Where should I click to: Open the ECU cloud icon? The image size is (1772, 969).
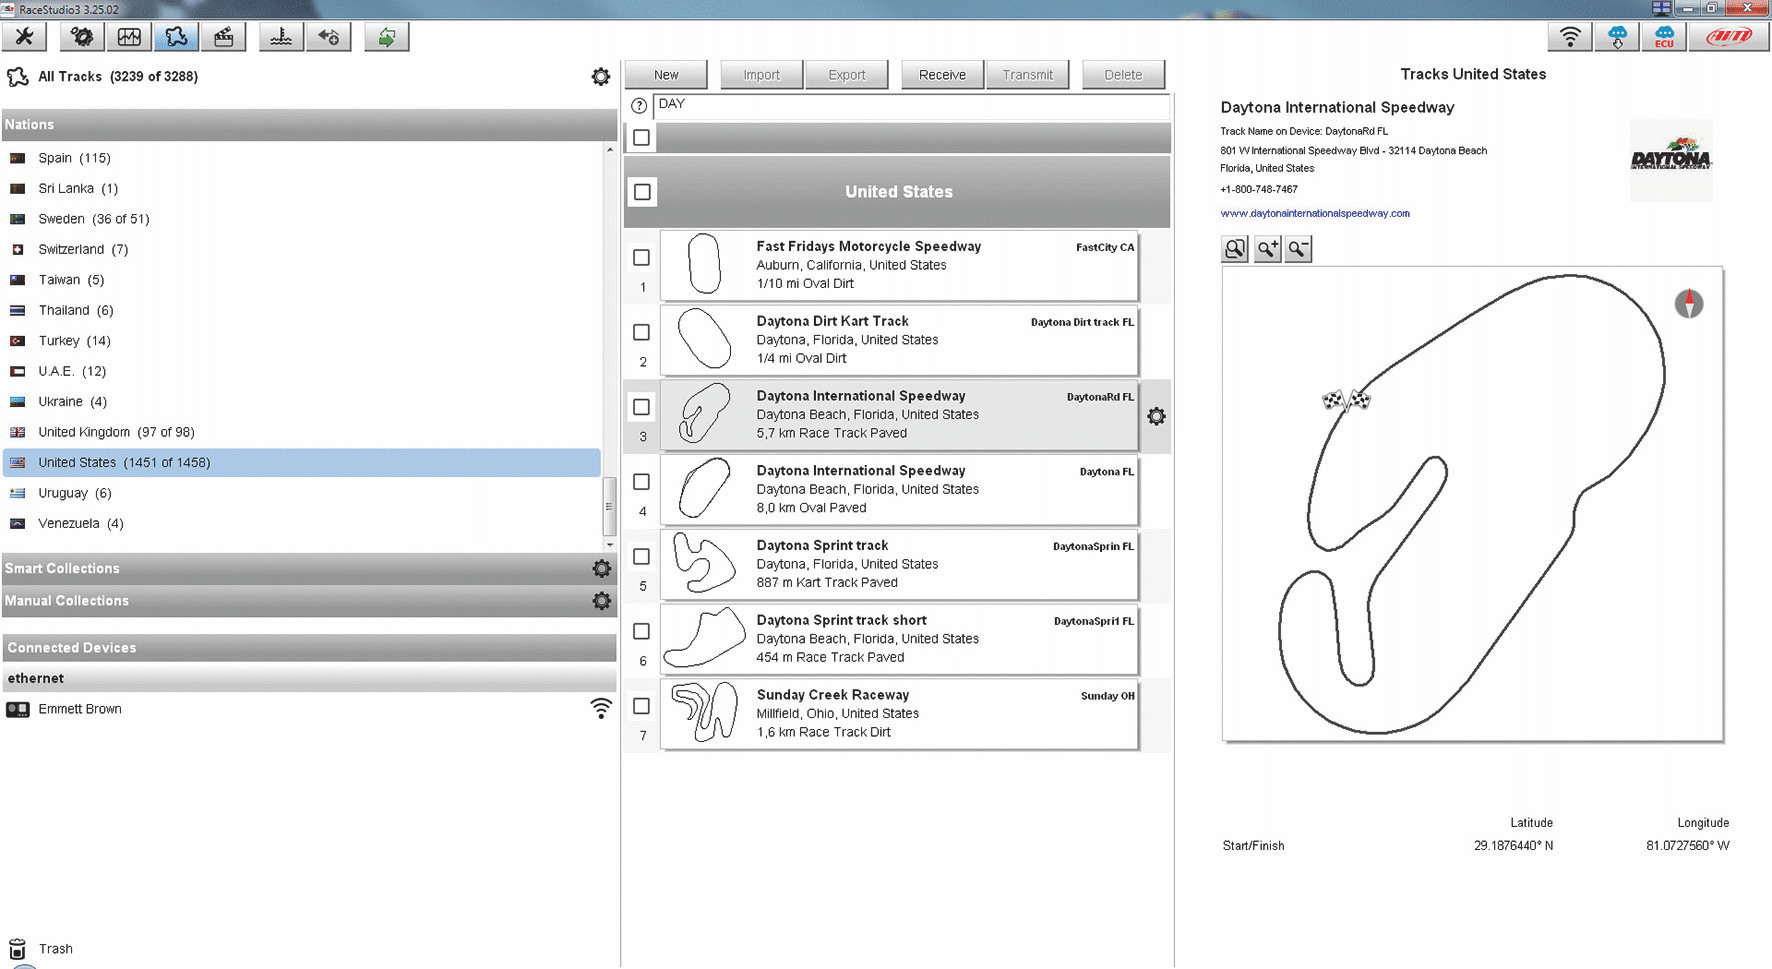[1664, 37]
